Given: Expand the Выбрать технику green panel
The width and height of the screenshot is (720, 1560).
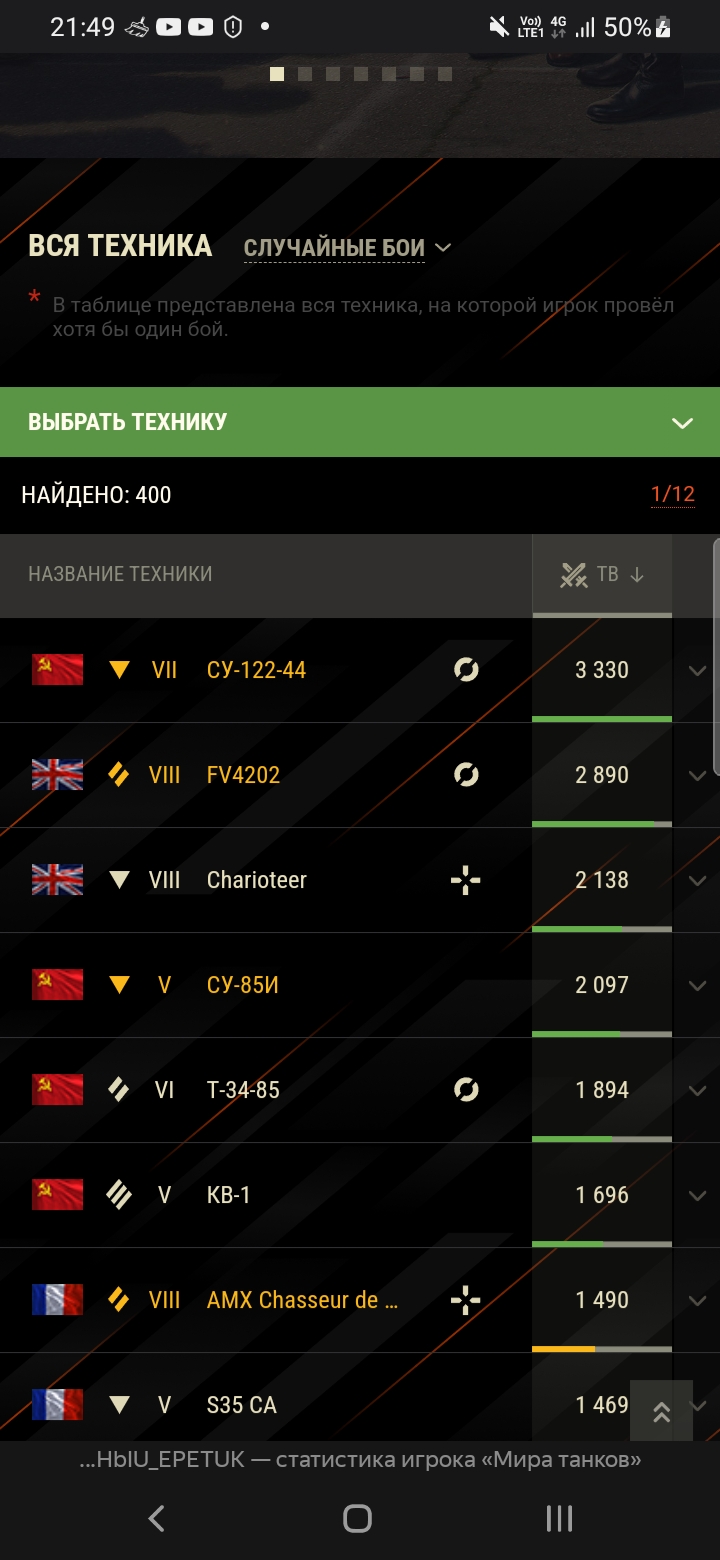Looking at the screenshot, I should (360, 422).
